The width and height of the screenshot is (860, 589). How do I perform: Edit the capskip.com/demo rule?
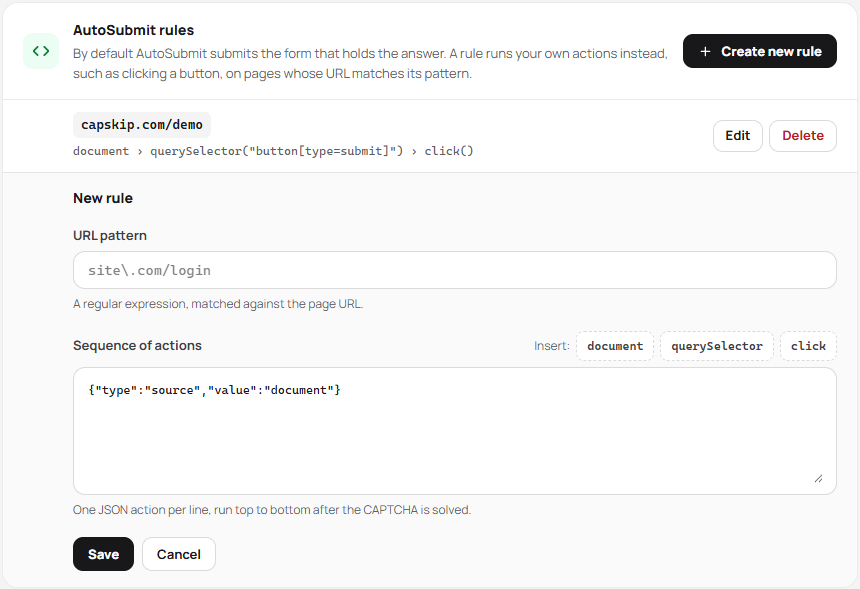click(x=738, y=135)
